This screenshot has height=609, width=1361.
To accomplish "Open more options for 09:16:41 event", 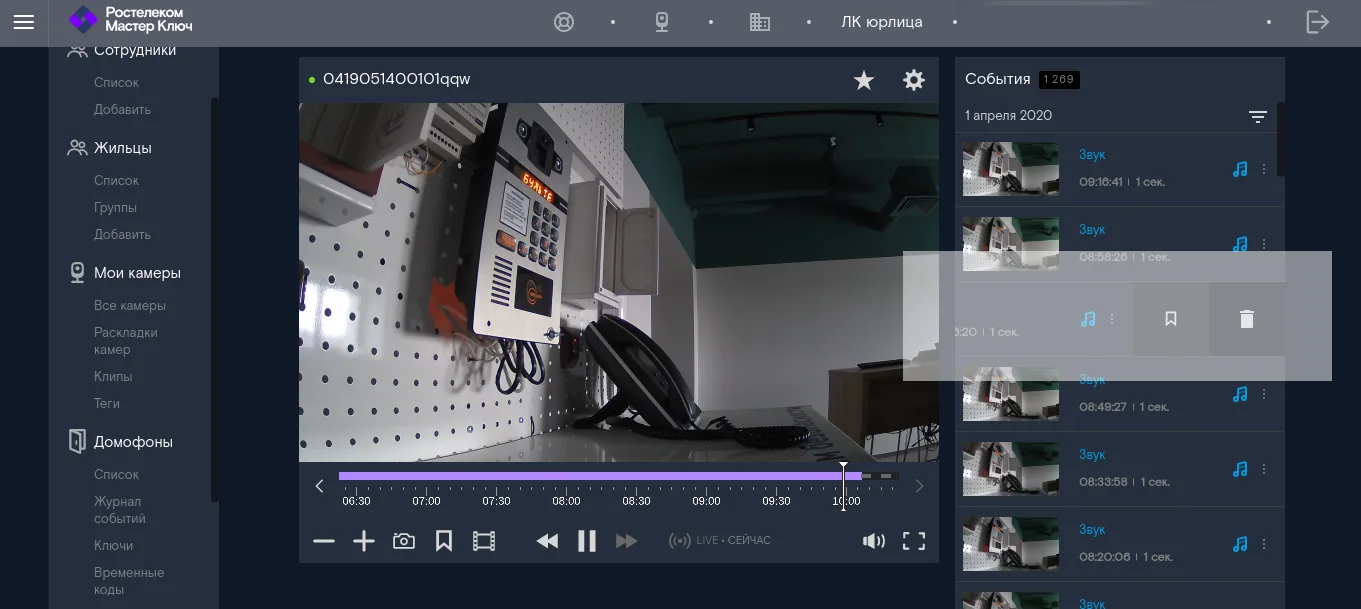I will click(x=1264, y=170).
